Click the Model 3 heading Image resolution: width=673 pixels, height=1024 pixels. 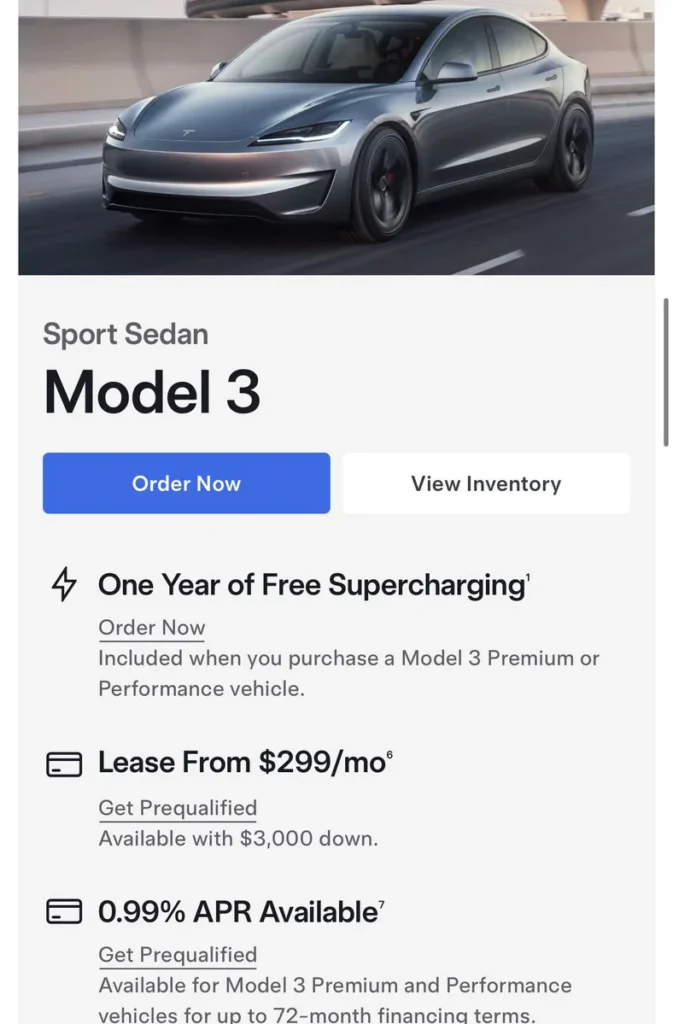tap(152, 392)
